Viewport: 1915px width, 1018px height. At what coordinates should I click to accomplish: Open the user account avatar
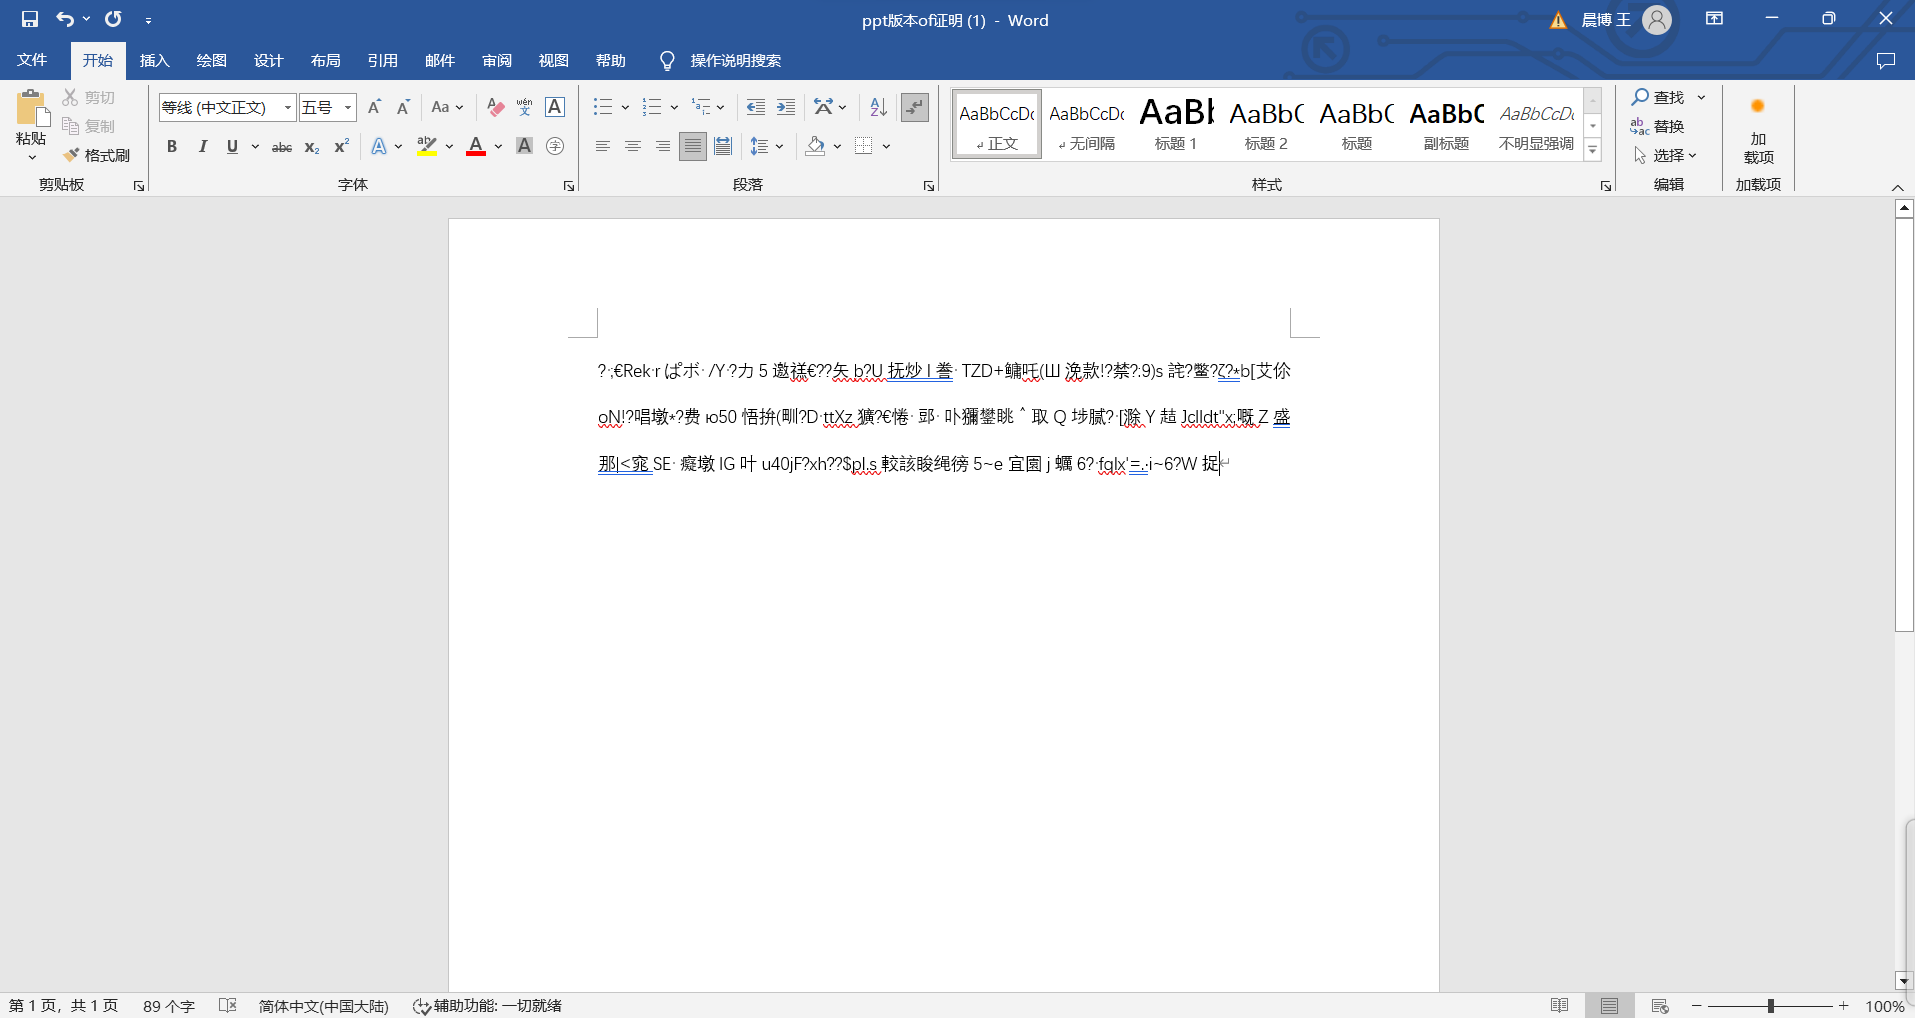pyautogui.click(x=1657, y=20)
